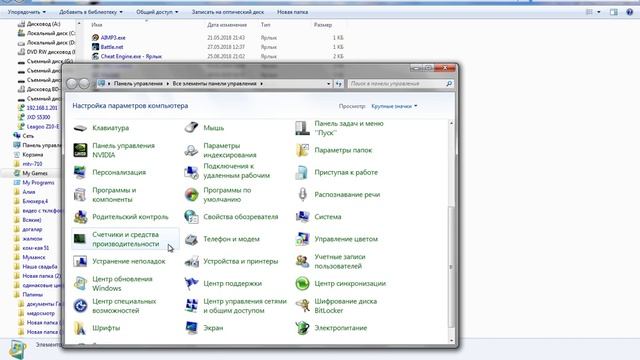
Task: Open Учетные записи пользователей icon
Action: (302, 261)
